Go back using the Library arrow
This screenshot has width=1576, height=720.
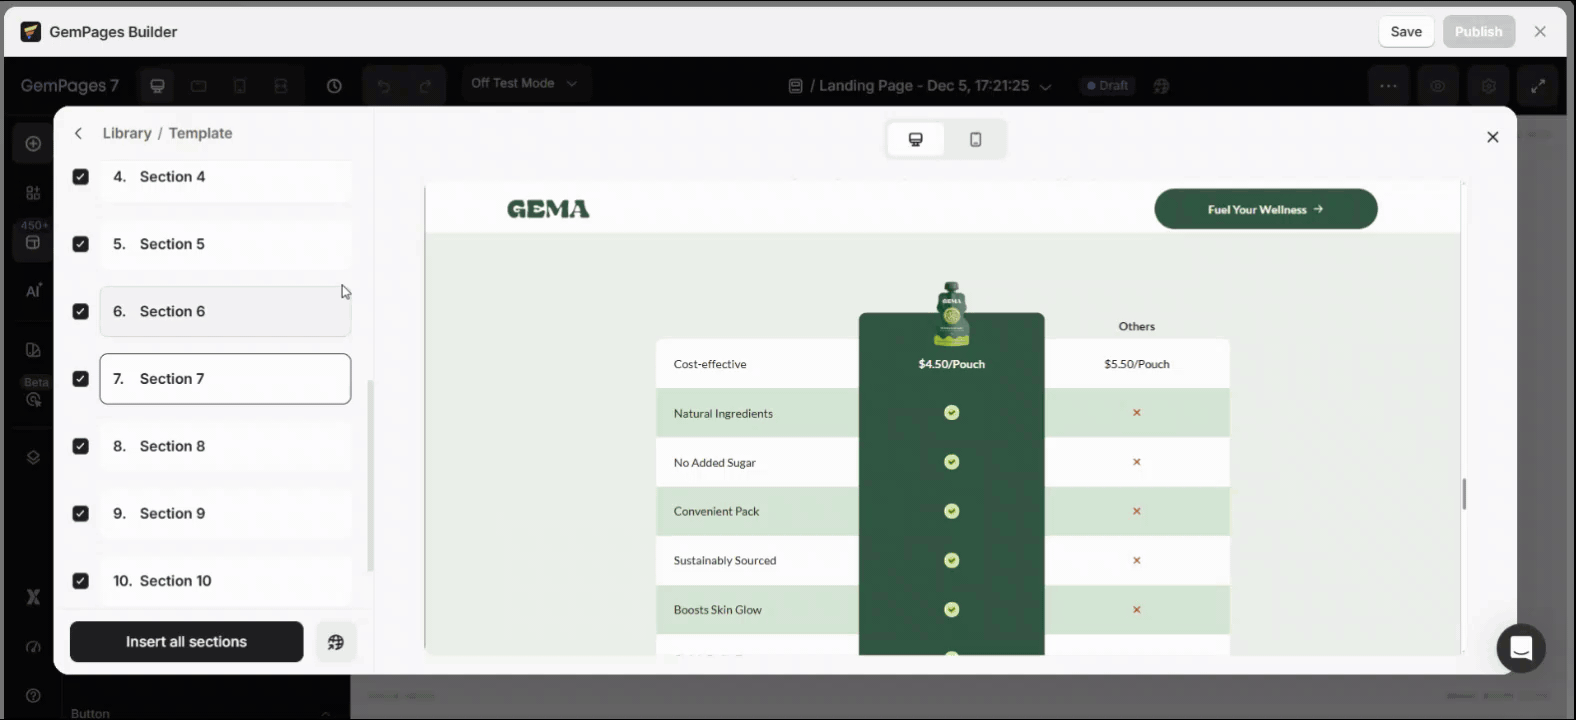[78, 133]
